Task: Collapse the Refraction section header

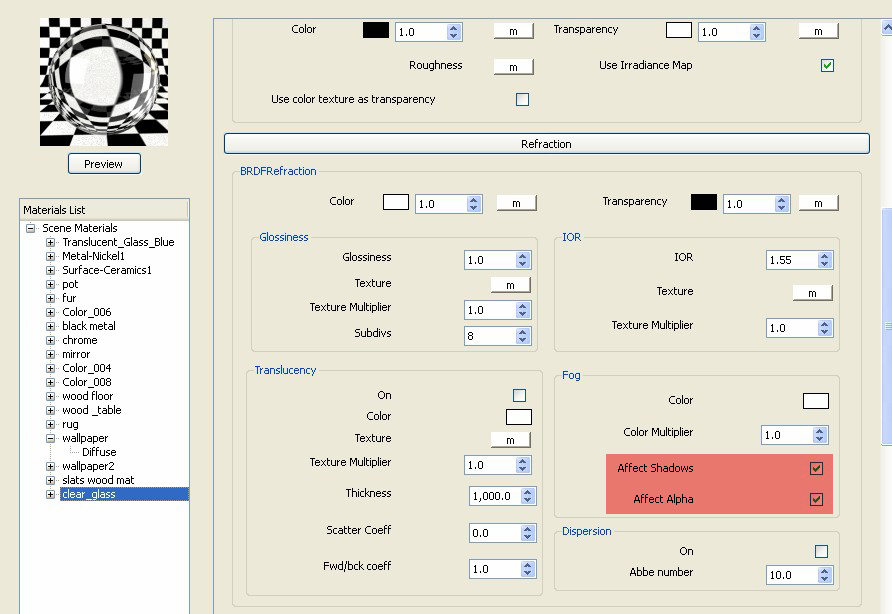Action: pos(546,143)
